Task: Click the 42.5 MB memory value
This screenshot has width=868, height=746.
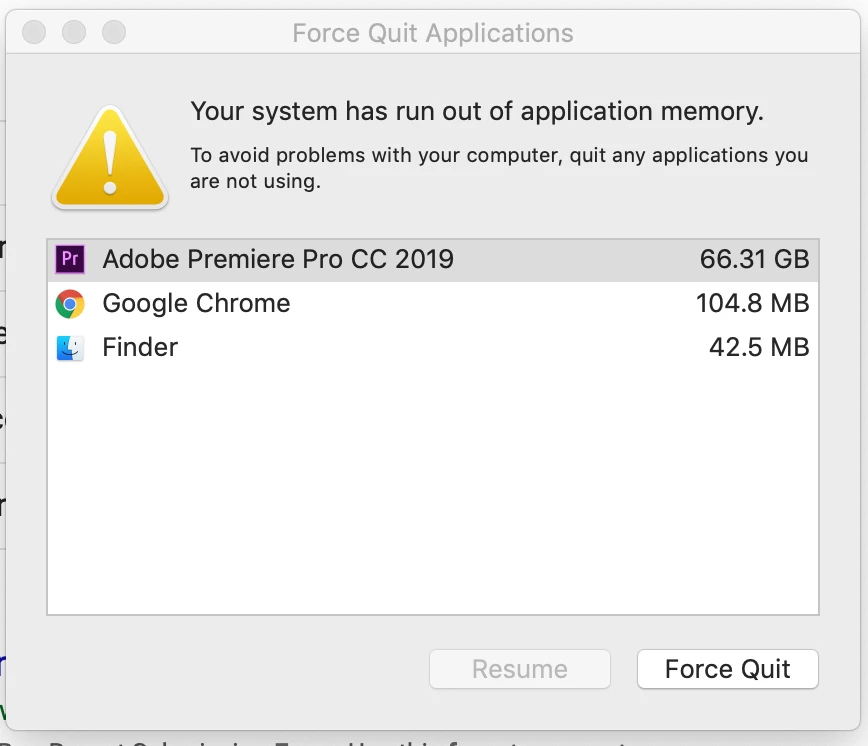Action: pos(759,348)
